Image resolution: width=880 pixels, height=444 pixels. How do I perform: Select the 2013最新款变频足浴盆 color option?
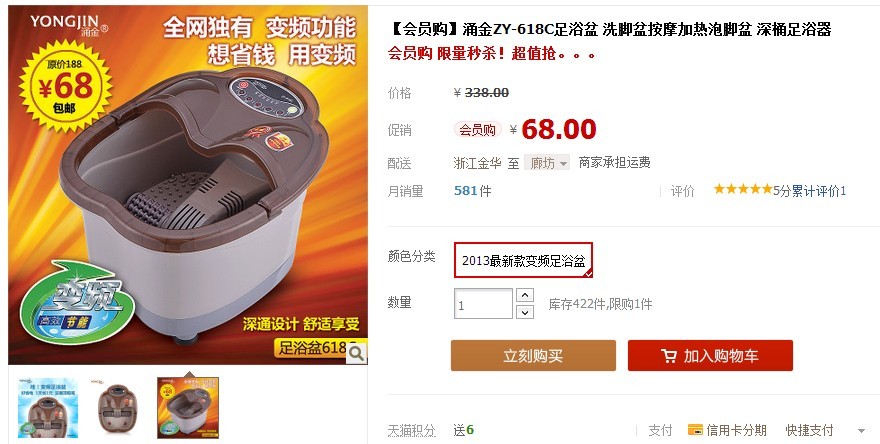[x=523, y=260]
